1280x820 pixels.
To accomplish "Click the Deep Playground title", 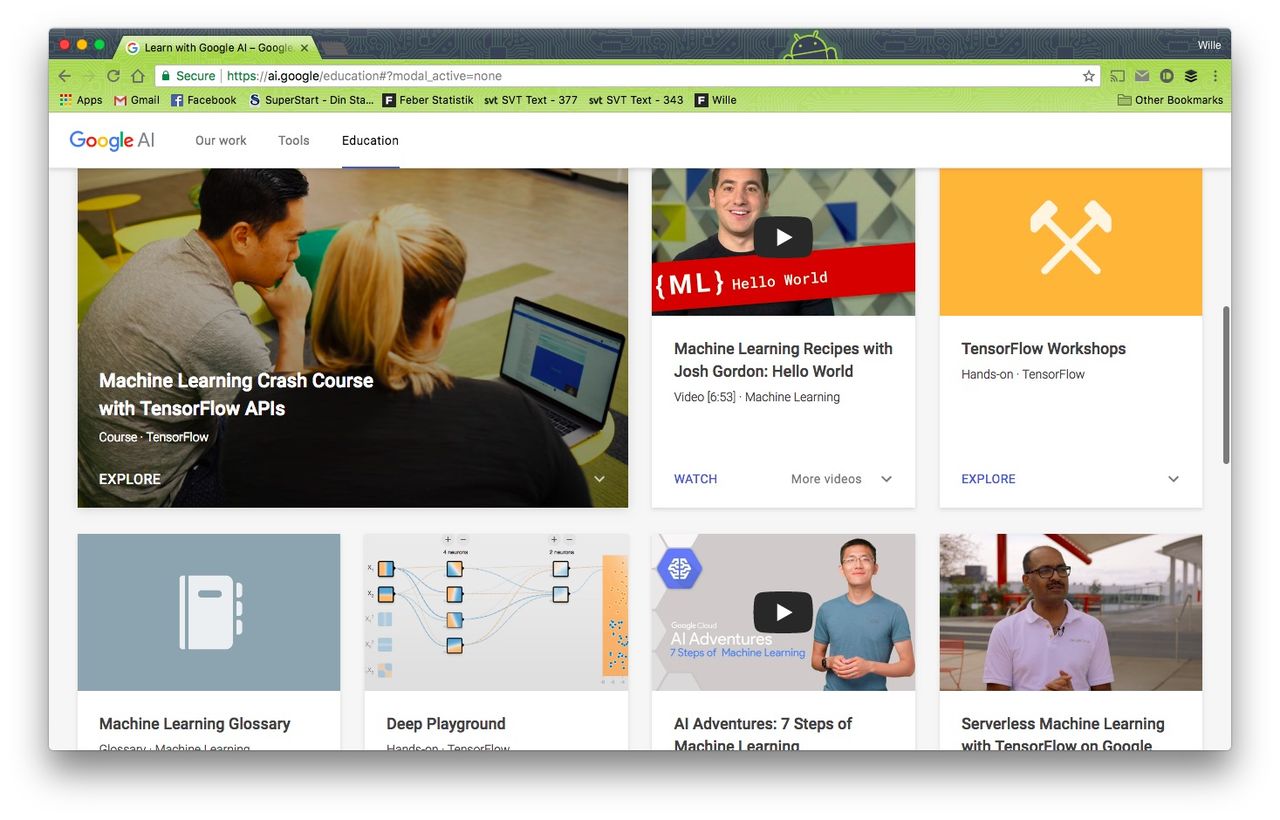I will (x=446, y=724).
